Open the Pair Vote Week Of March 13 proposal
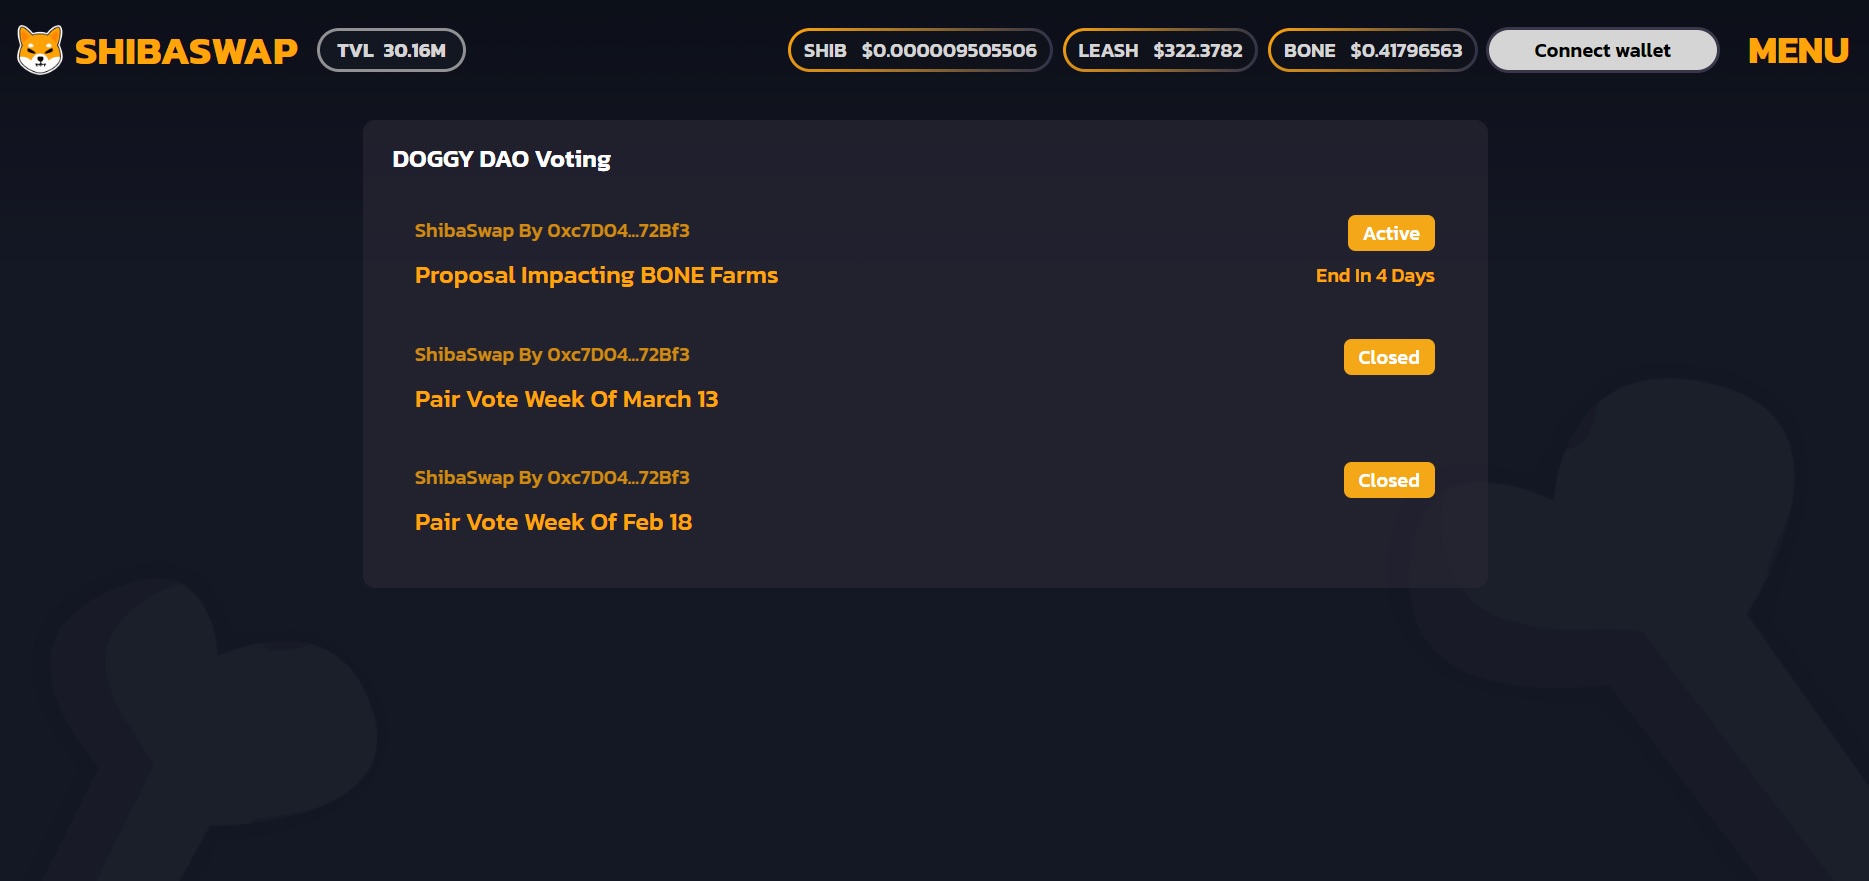This screenshot has width=1869, height=881. pyautogui.click(x=566, y=399)
